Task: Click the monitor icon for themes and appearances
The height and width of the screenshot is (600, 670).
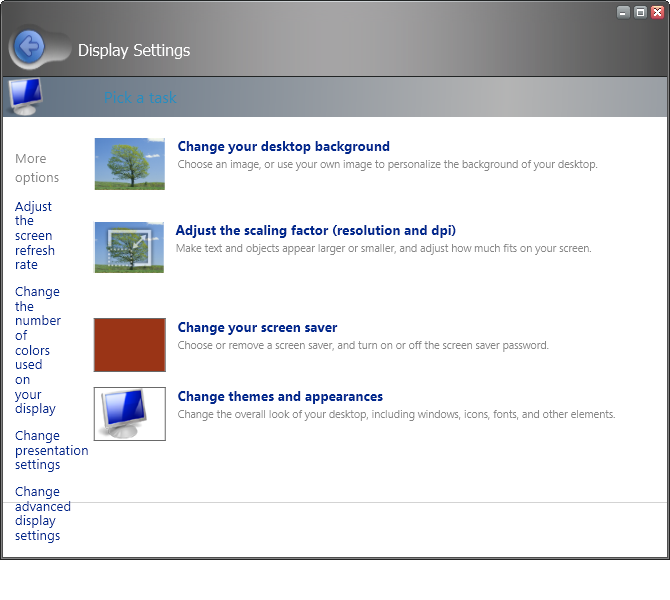Action: point(129,413)
